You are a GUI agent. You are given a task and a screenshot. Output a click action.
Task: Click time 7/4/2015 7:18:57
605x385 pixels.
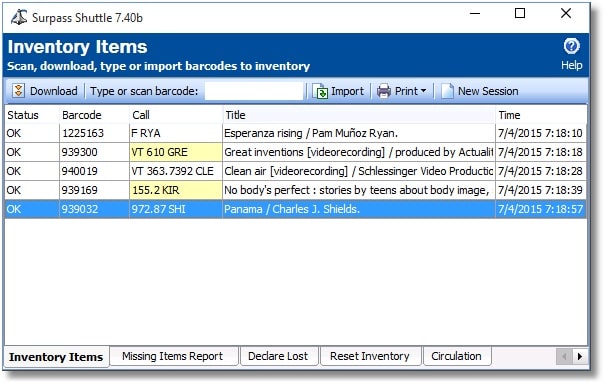tap(541, 209)
